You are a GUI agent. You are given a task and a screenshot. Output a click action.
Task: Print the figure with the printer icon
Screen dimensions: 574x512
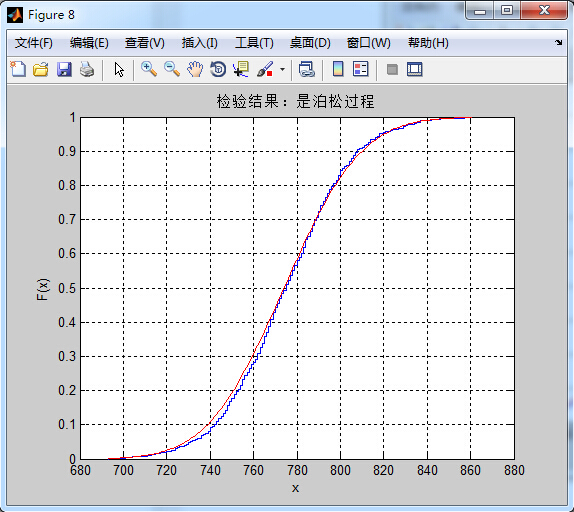click(x=87, y=69)
